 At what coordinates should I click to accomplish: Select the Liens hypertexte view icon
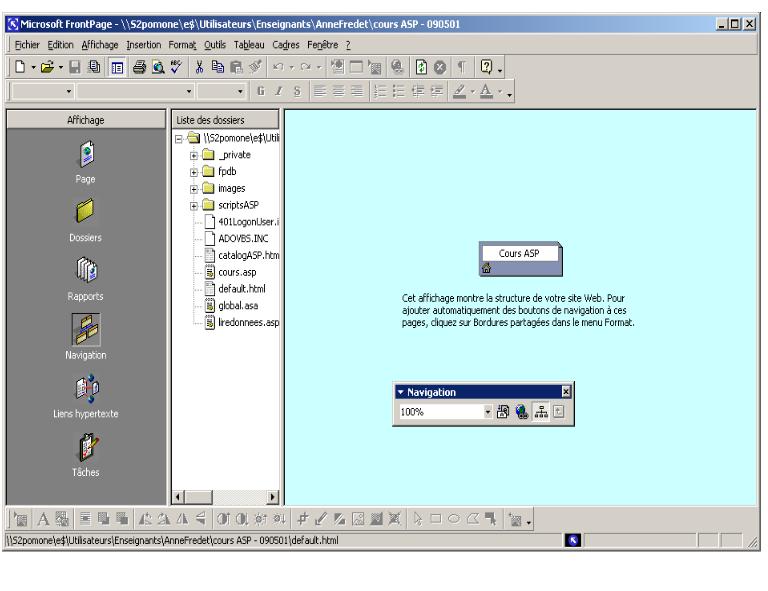[x=84, y=391]
